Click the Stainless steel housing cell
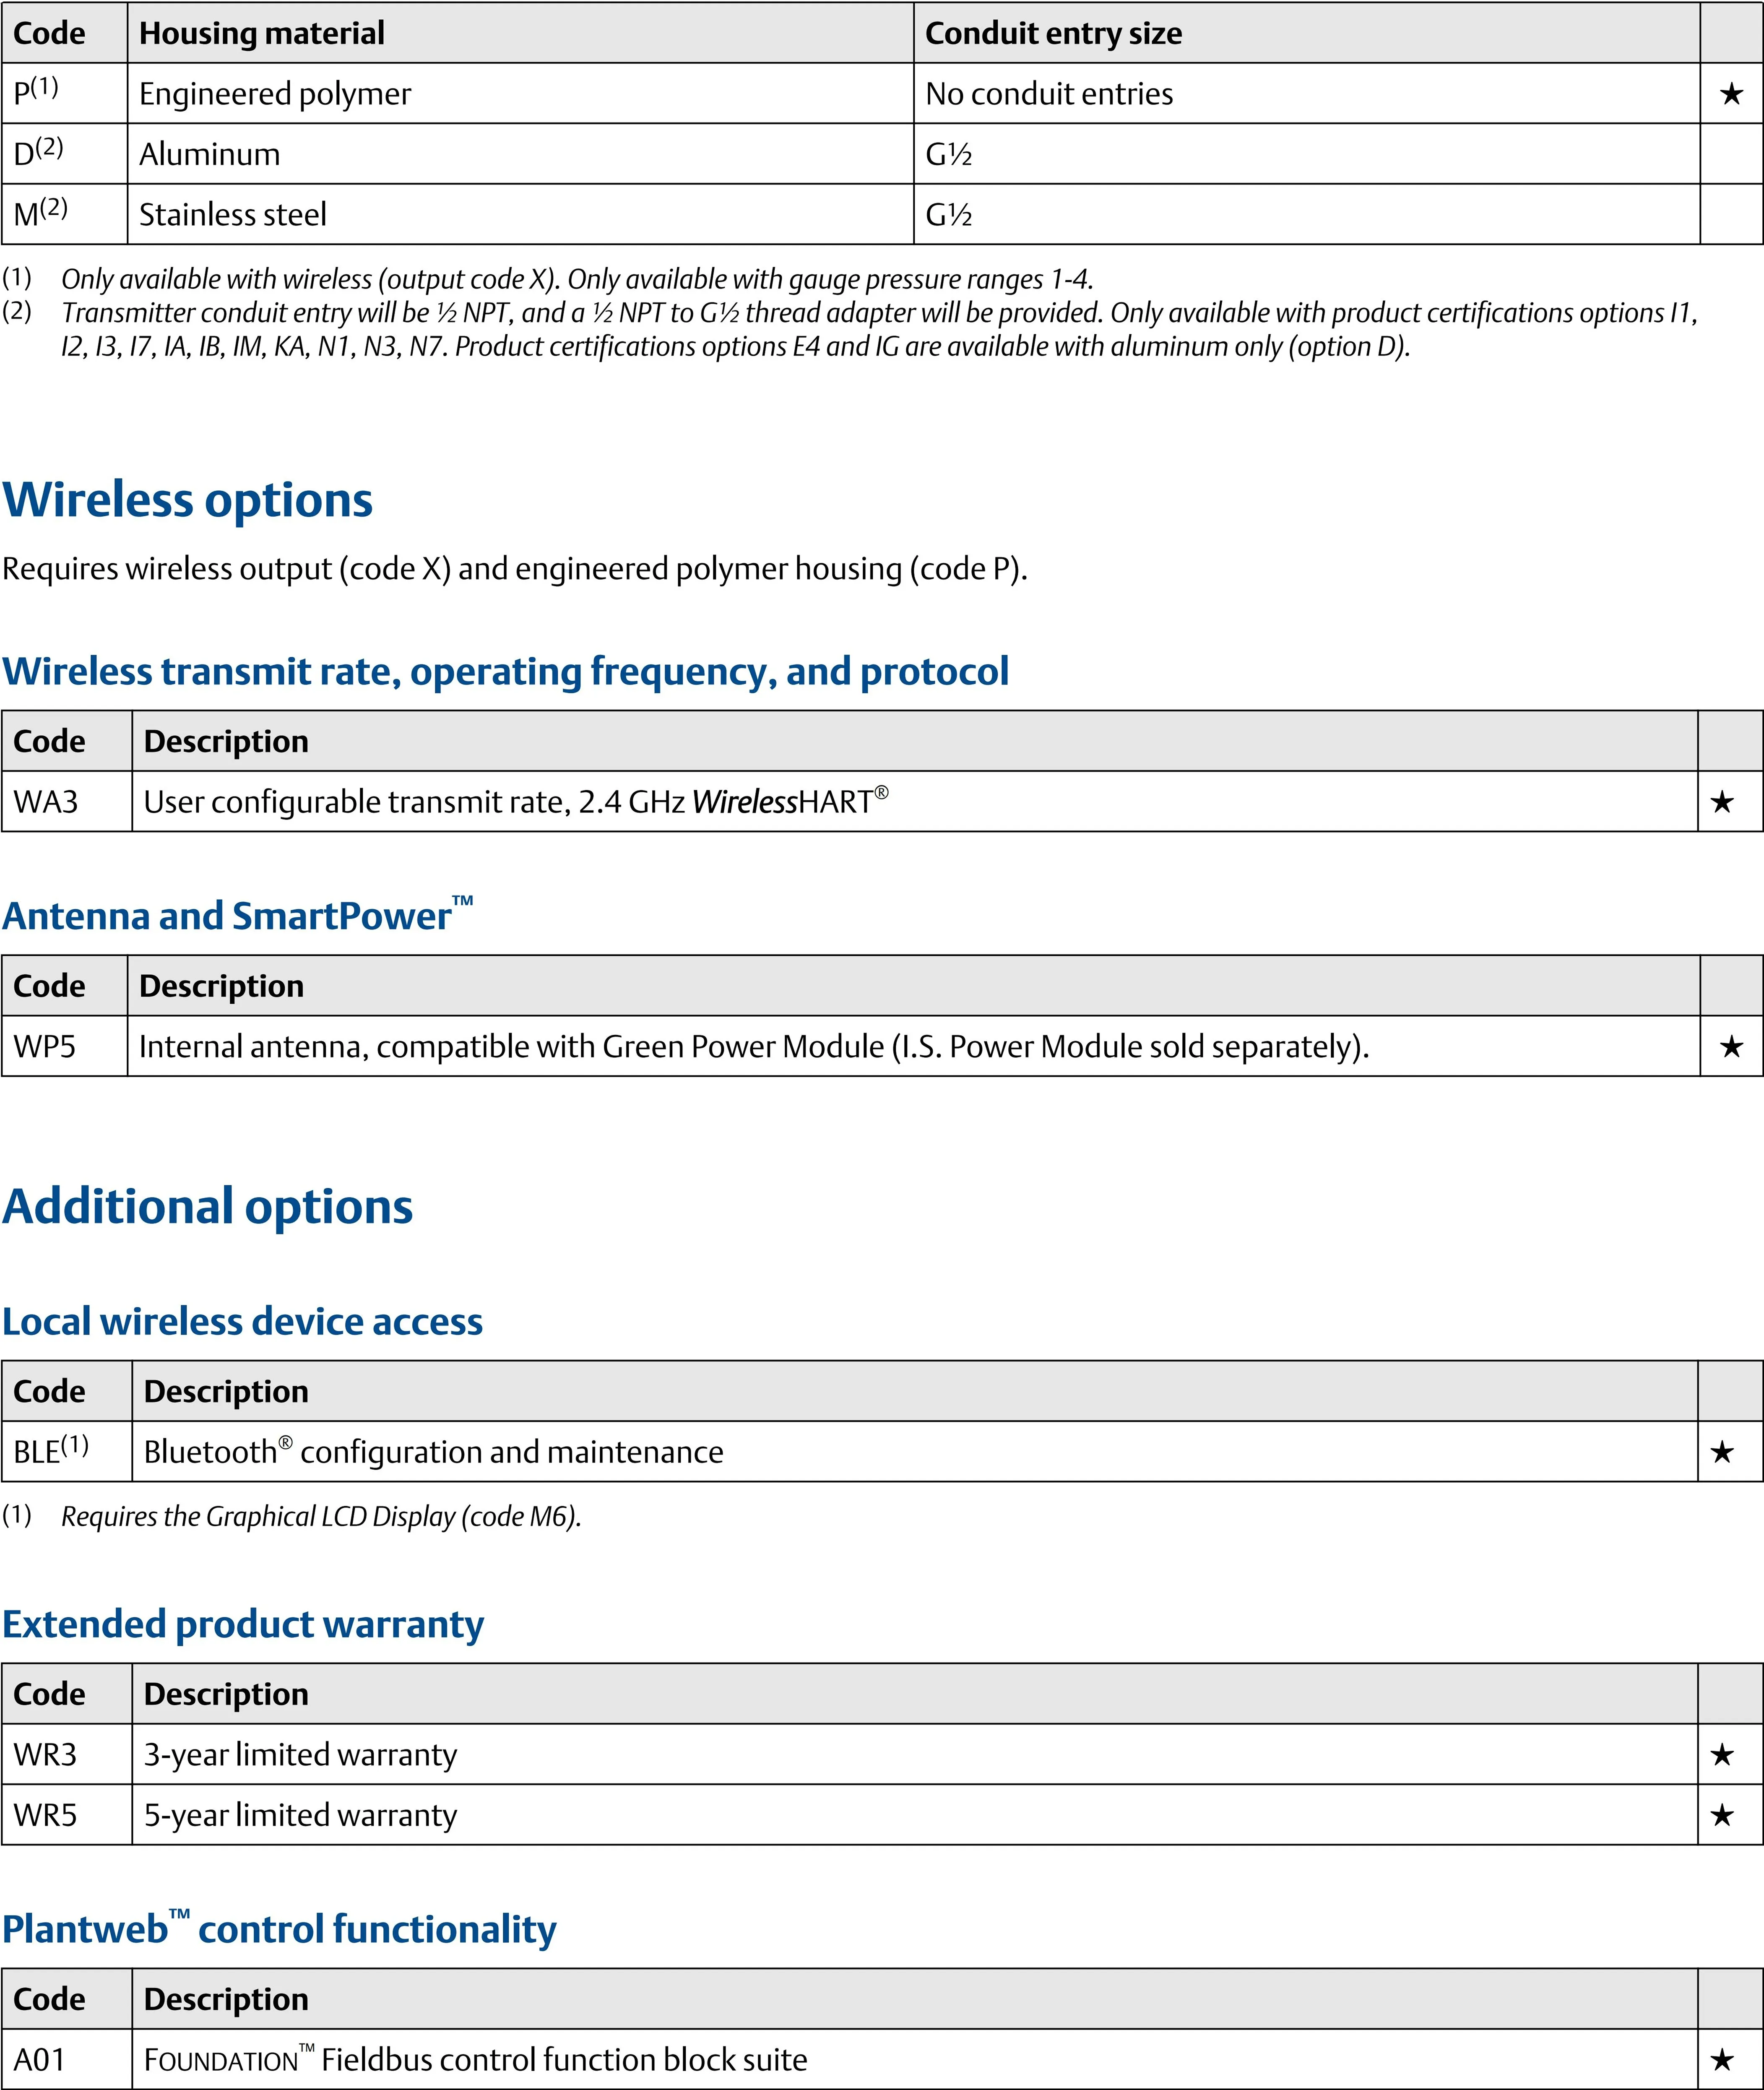The image size is (1764, 2090). (x=233, y=214)
